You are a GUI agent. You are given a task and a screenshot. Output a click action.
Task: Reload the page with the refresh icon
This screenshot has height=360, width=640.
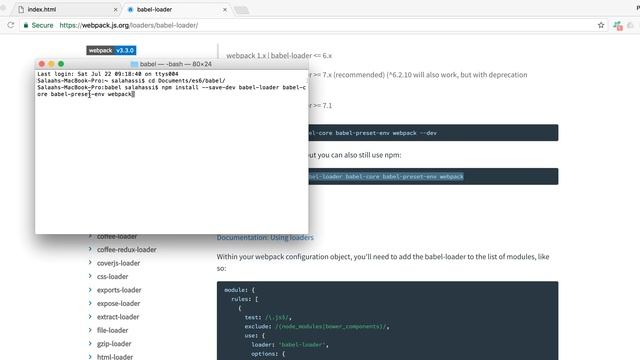click(x=11, y=25)
